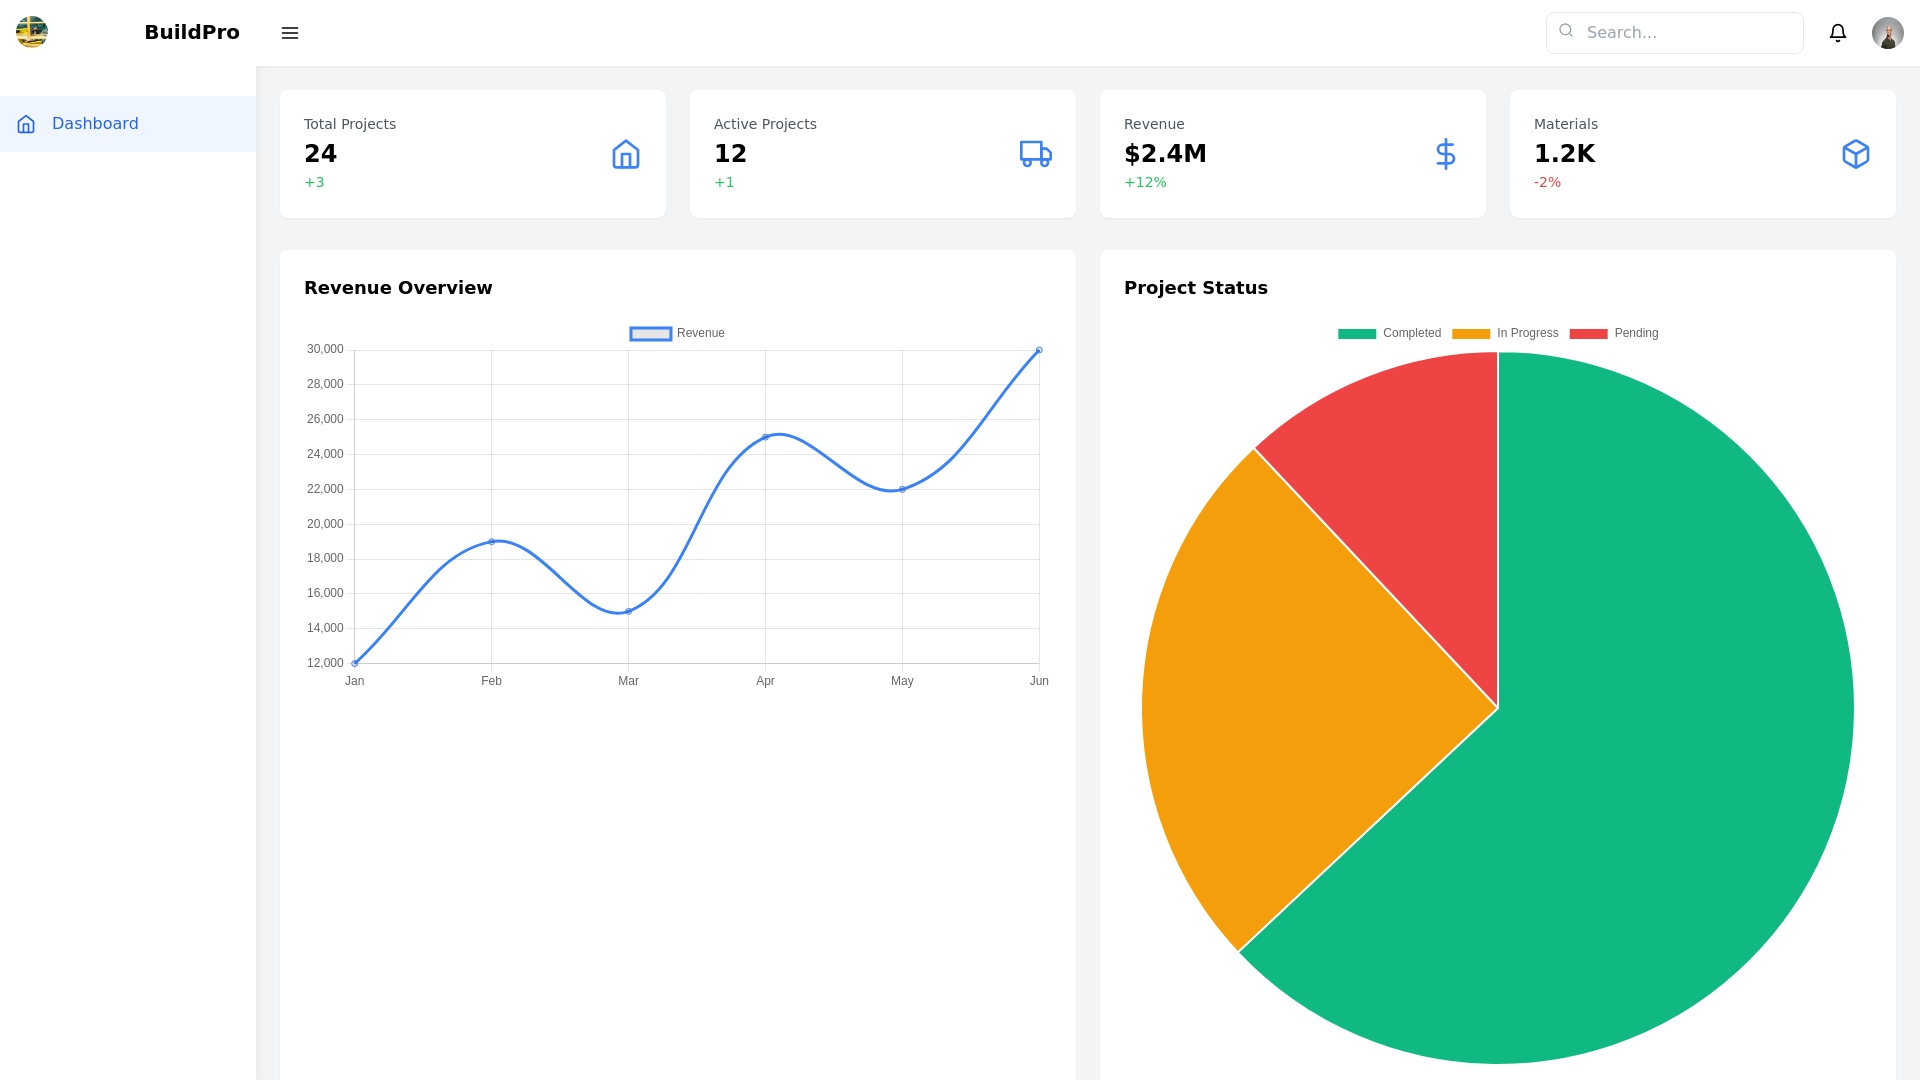This screenshot has height=1080, width=1920.
Task: Click the cube icon on Materials card
Action: (x=1856, y=154)
